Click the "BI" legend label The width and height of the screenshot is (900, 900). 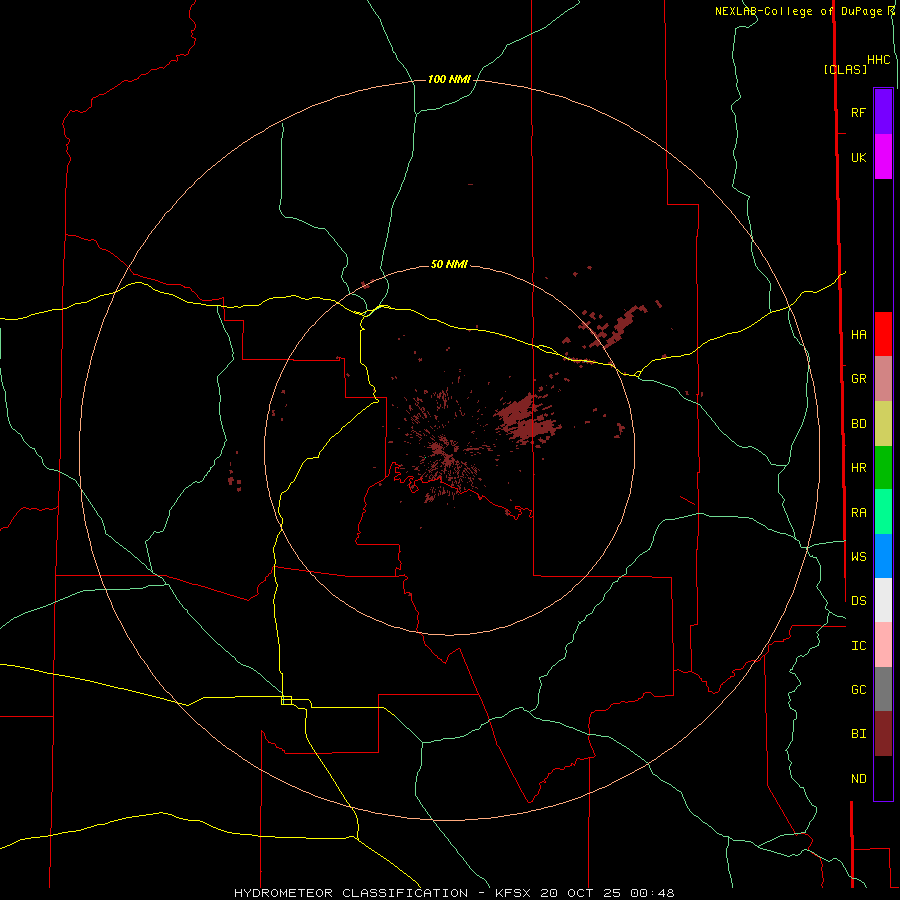click(858, 734)
